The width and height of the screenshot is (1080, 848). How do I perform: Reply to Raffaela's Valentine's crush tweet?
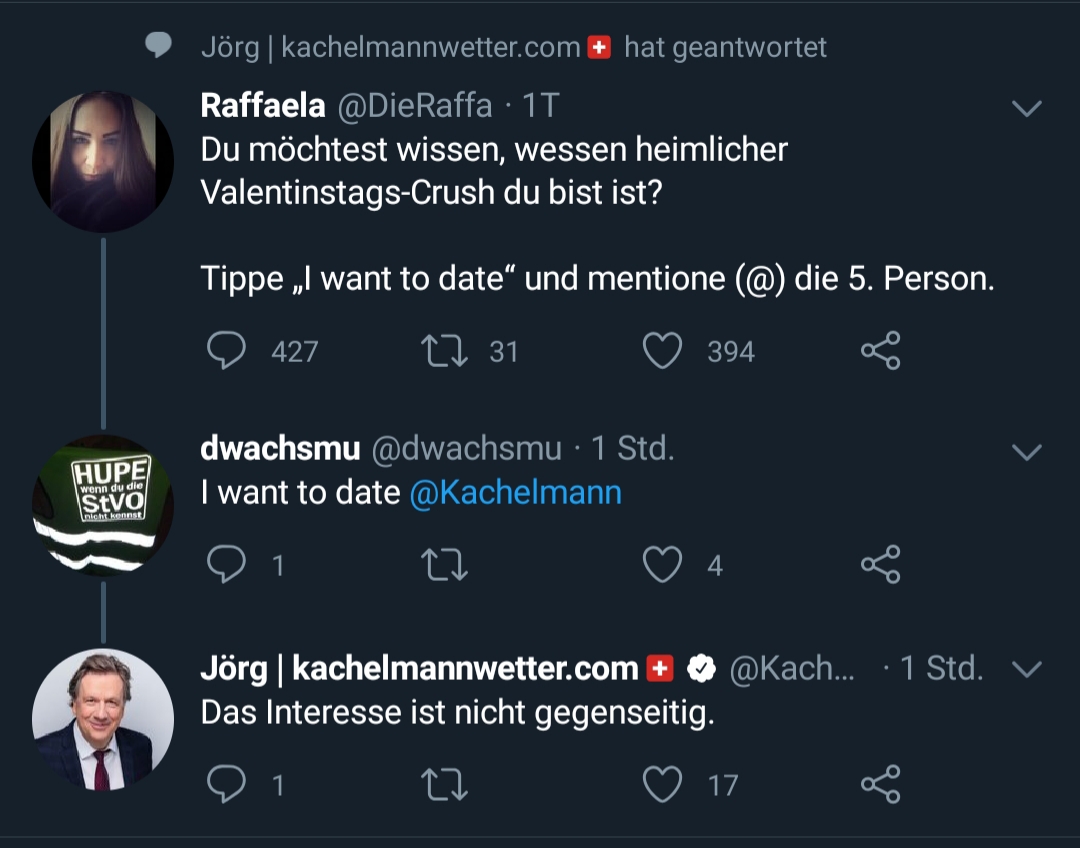(x=226, y=351)
